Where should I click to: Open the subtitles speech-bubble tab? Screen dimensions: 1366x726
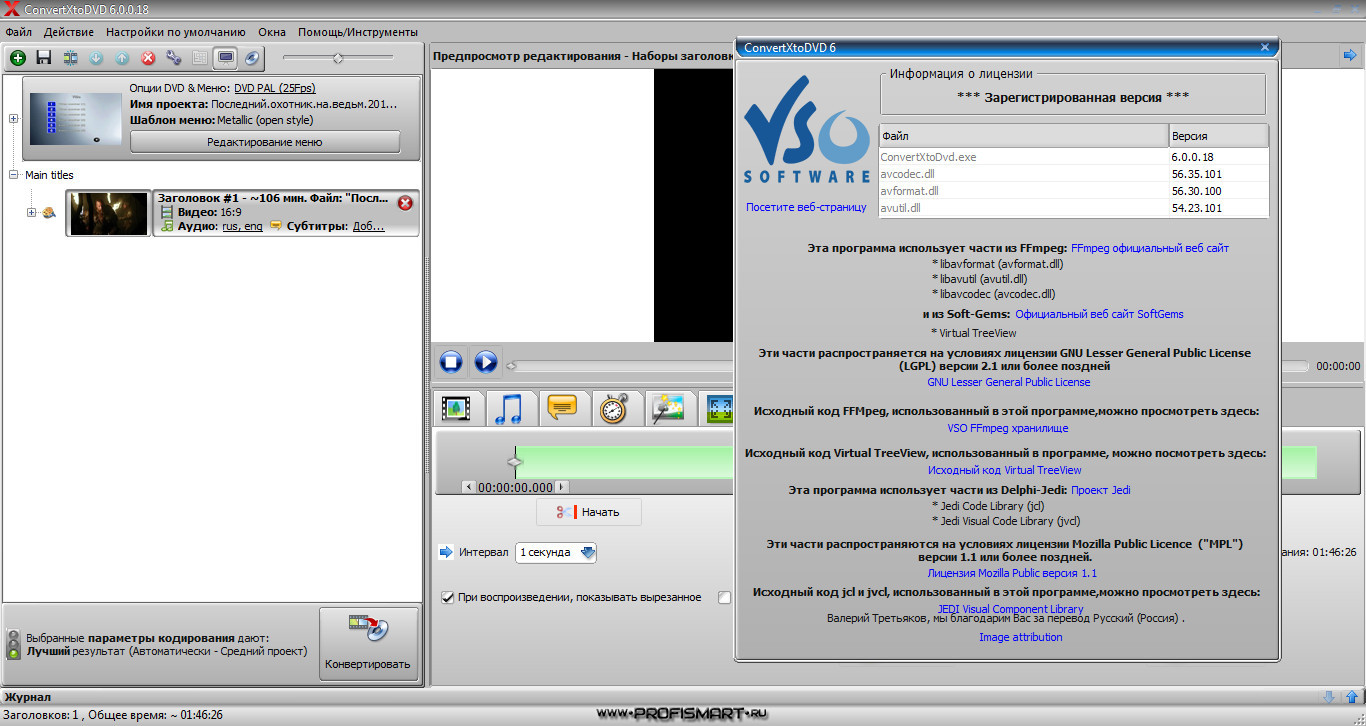(563, 408)
